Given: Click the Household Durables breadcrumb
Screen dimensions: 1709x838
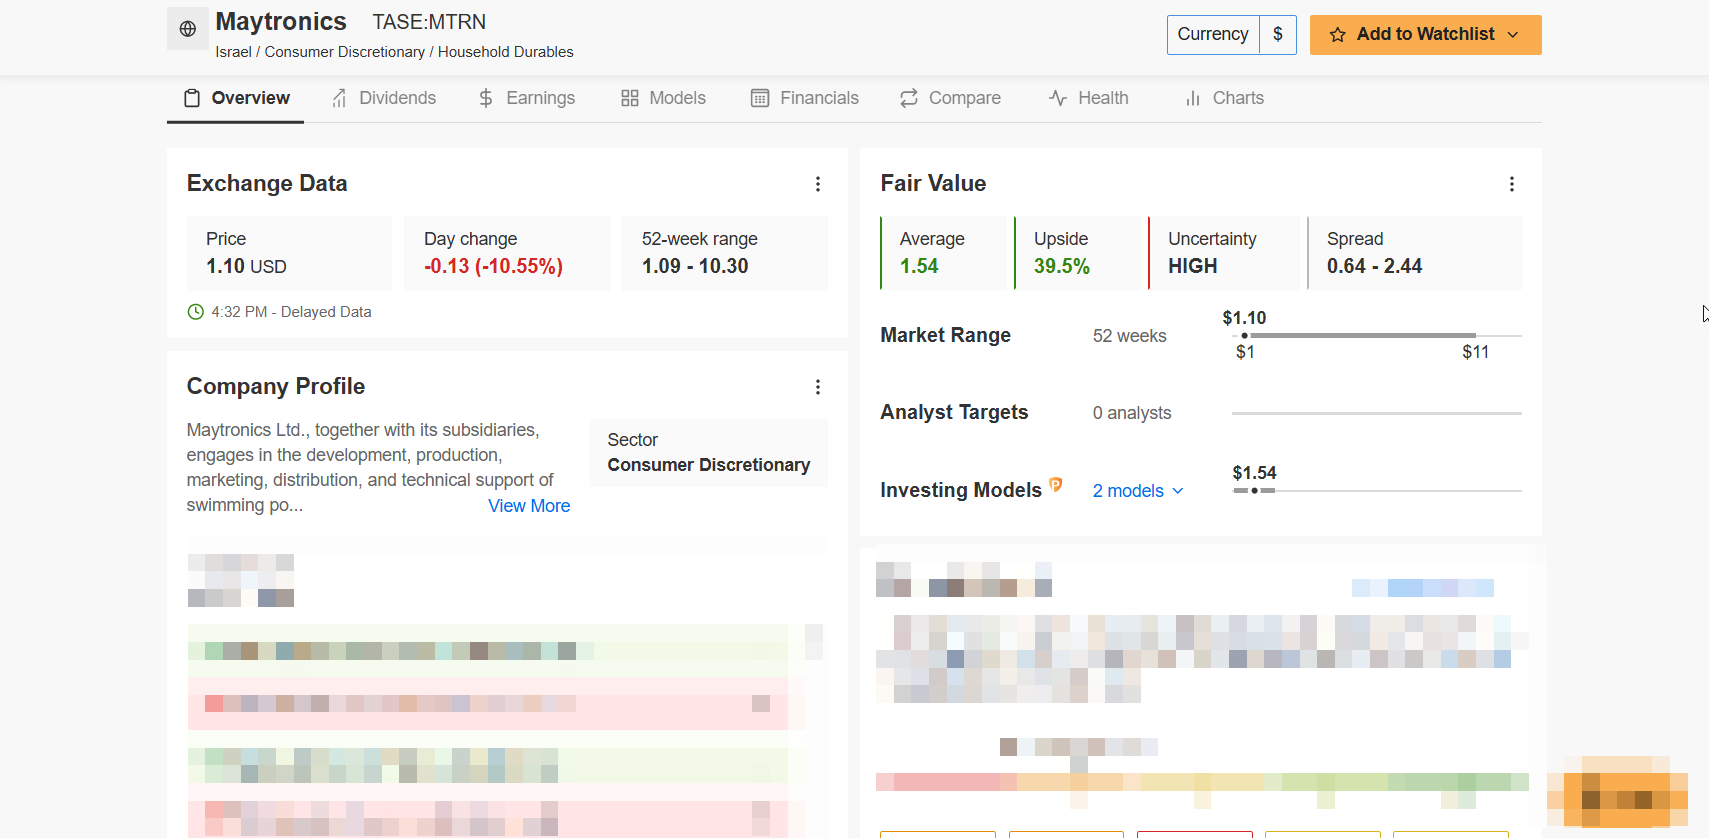Looking at the screenshot, I should coord(506,52).
